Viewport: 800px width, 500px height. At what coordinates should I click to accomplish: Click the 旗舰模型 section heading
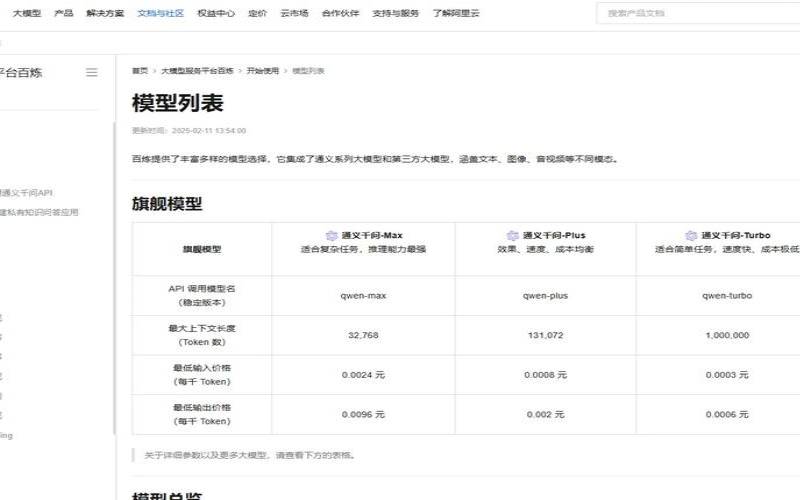pos(167,204)
